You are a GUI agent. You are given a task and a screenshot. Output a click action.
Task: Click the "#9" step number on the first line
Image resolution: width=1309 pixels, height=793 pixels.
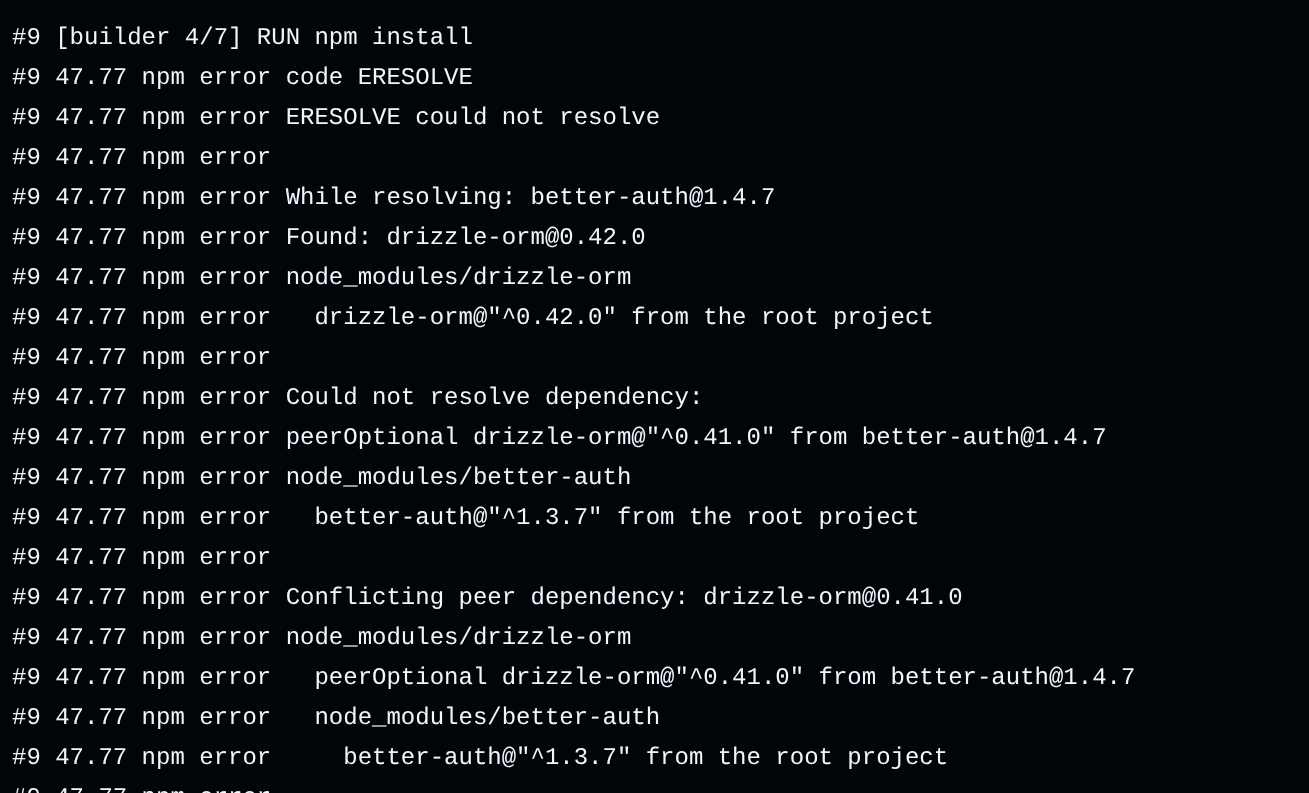[x=26, y=38]
